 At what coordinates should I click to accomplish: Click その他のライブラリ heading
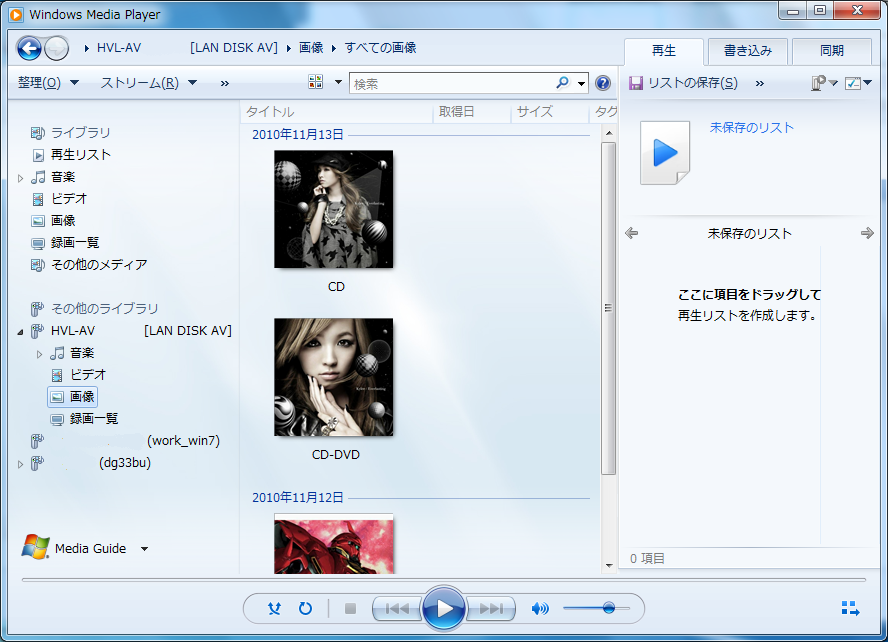pyautogui.click(x=105, y=309)
